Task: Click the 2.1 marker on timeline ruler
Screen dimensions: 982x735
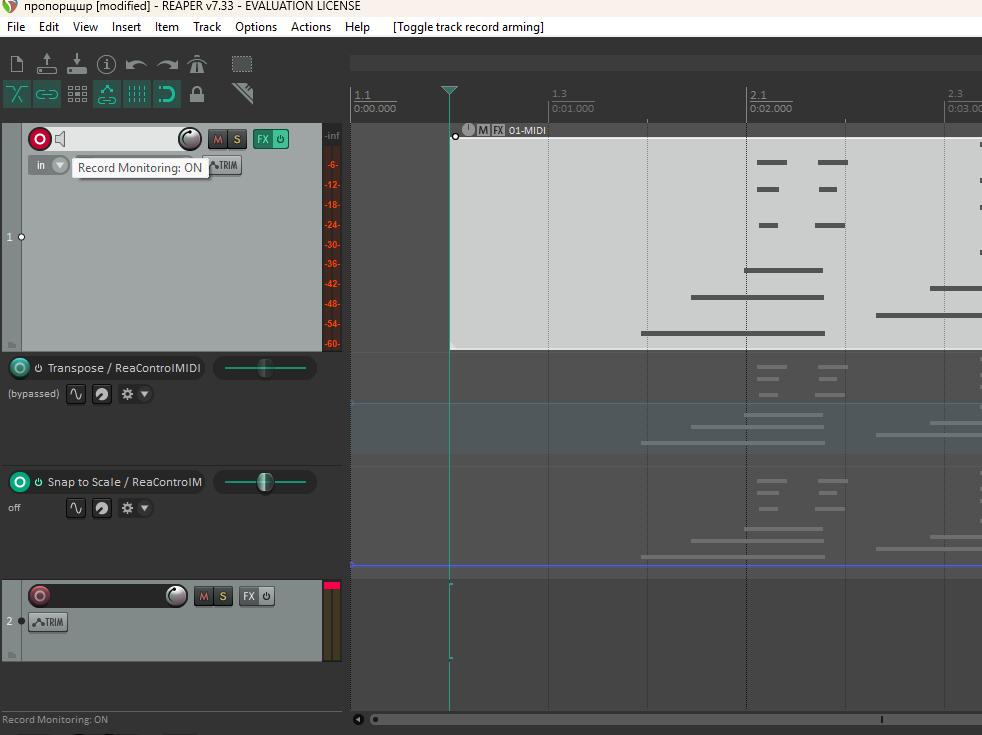Action: [757, 94]
